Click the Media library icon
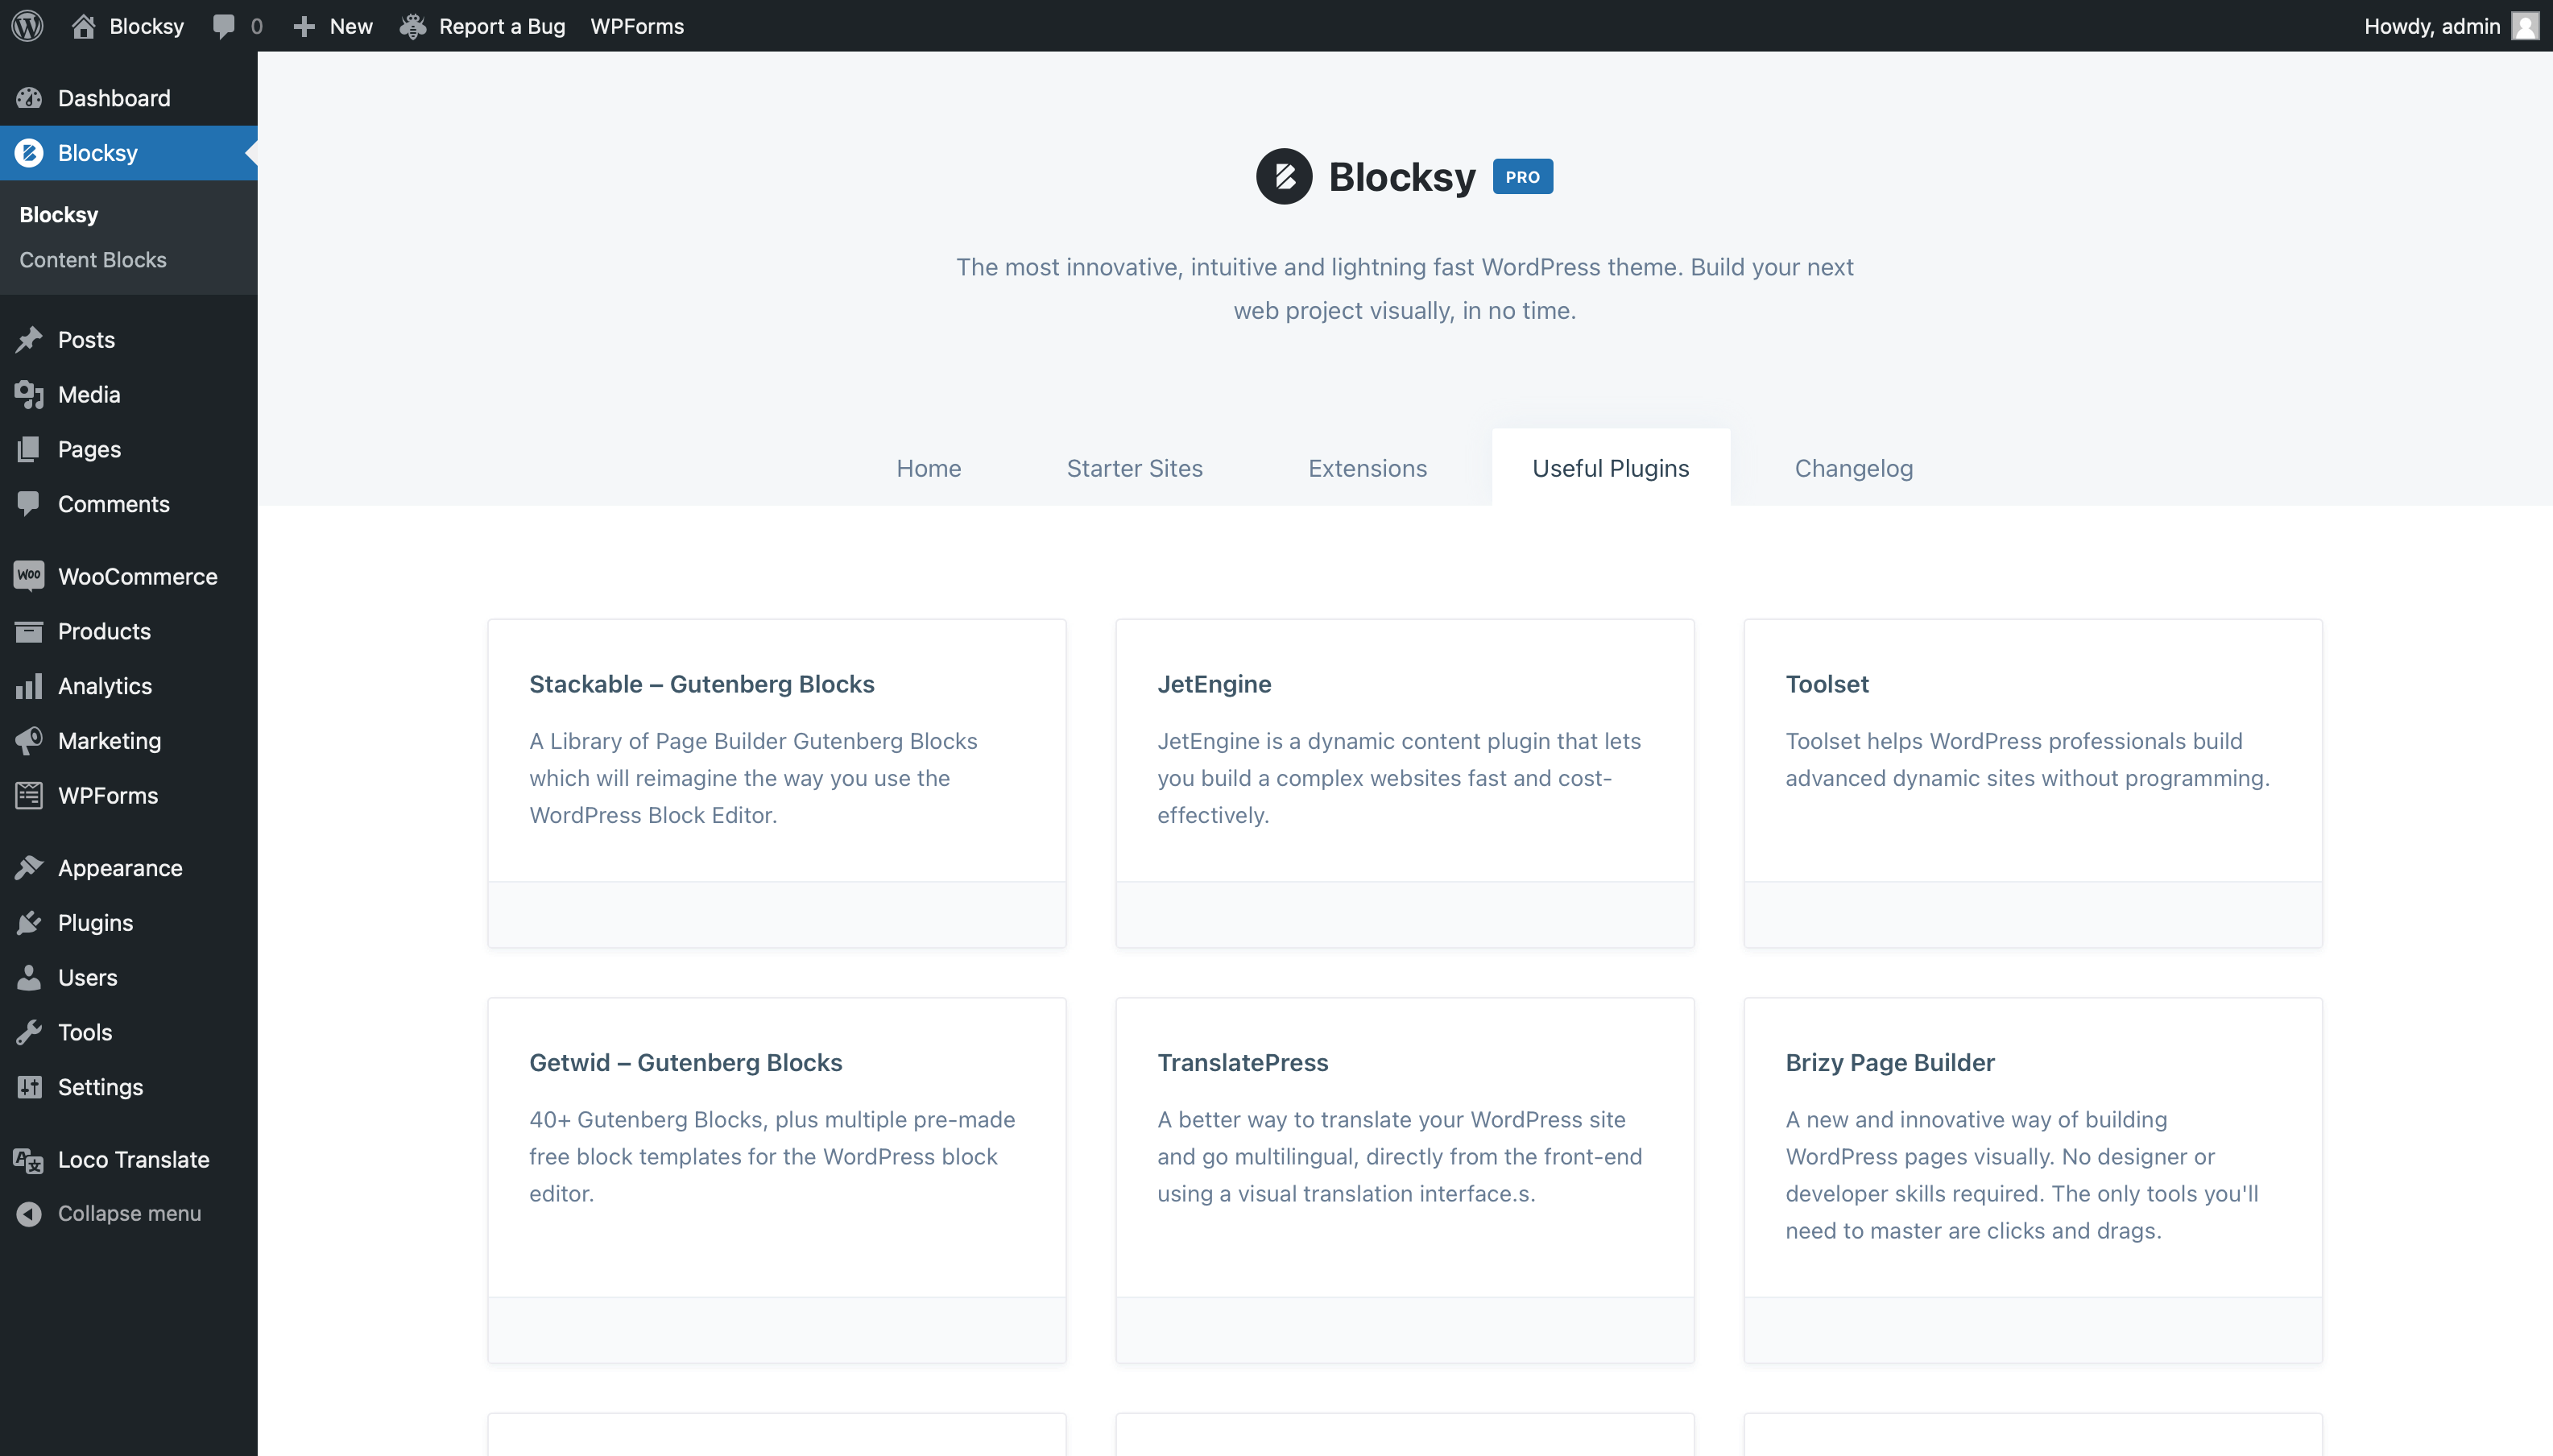The width and height of the screenshot is (2553, 1456). coord(29,395)
